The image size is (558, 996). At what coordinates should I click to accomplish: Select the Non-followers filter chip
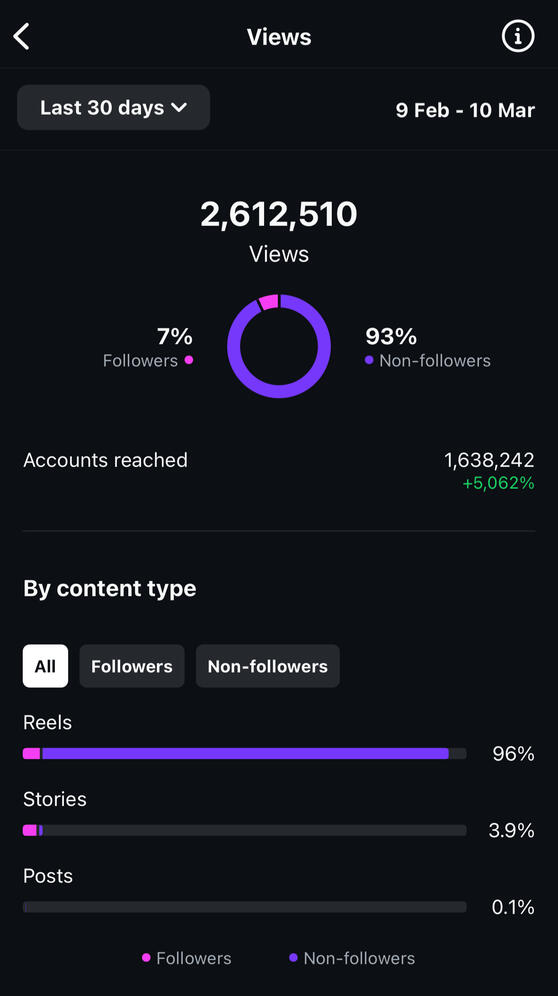point(268,666)
